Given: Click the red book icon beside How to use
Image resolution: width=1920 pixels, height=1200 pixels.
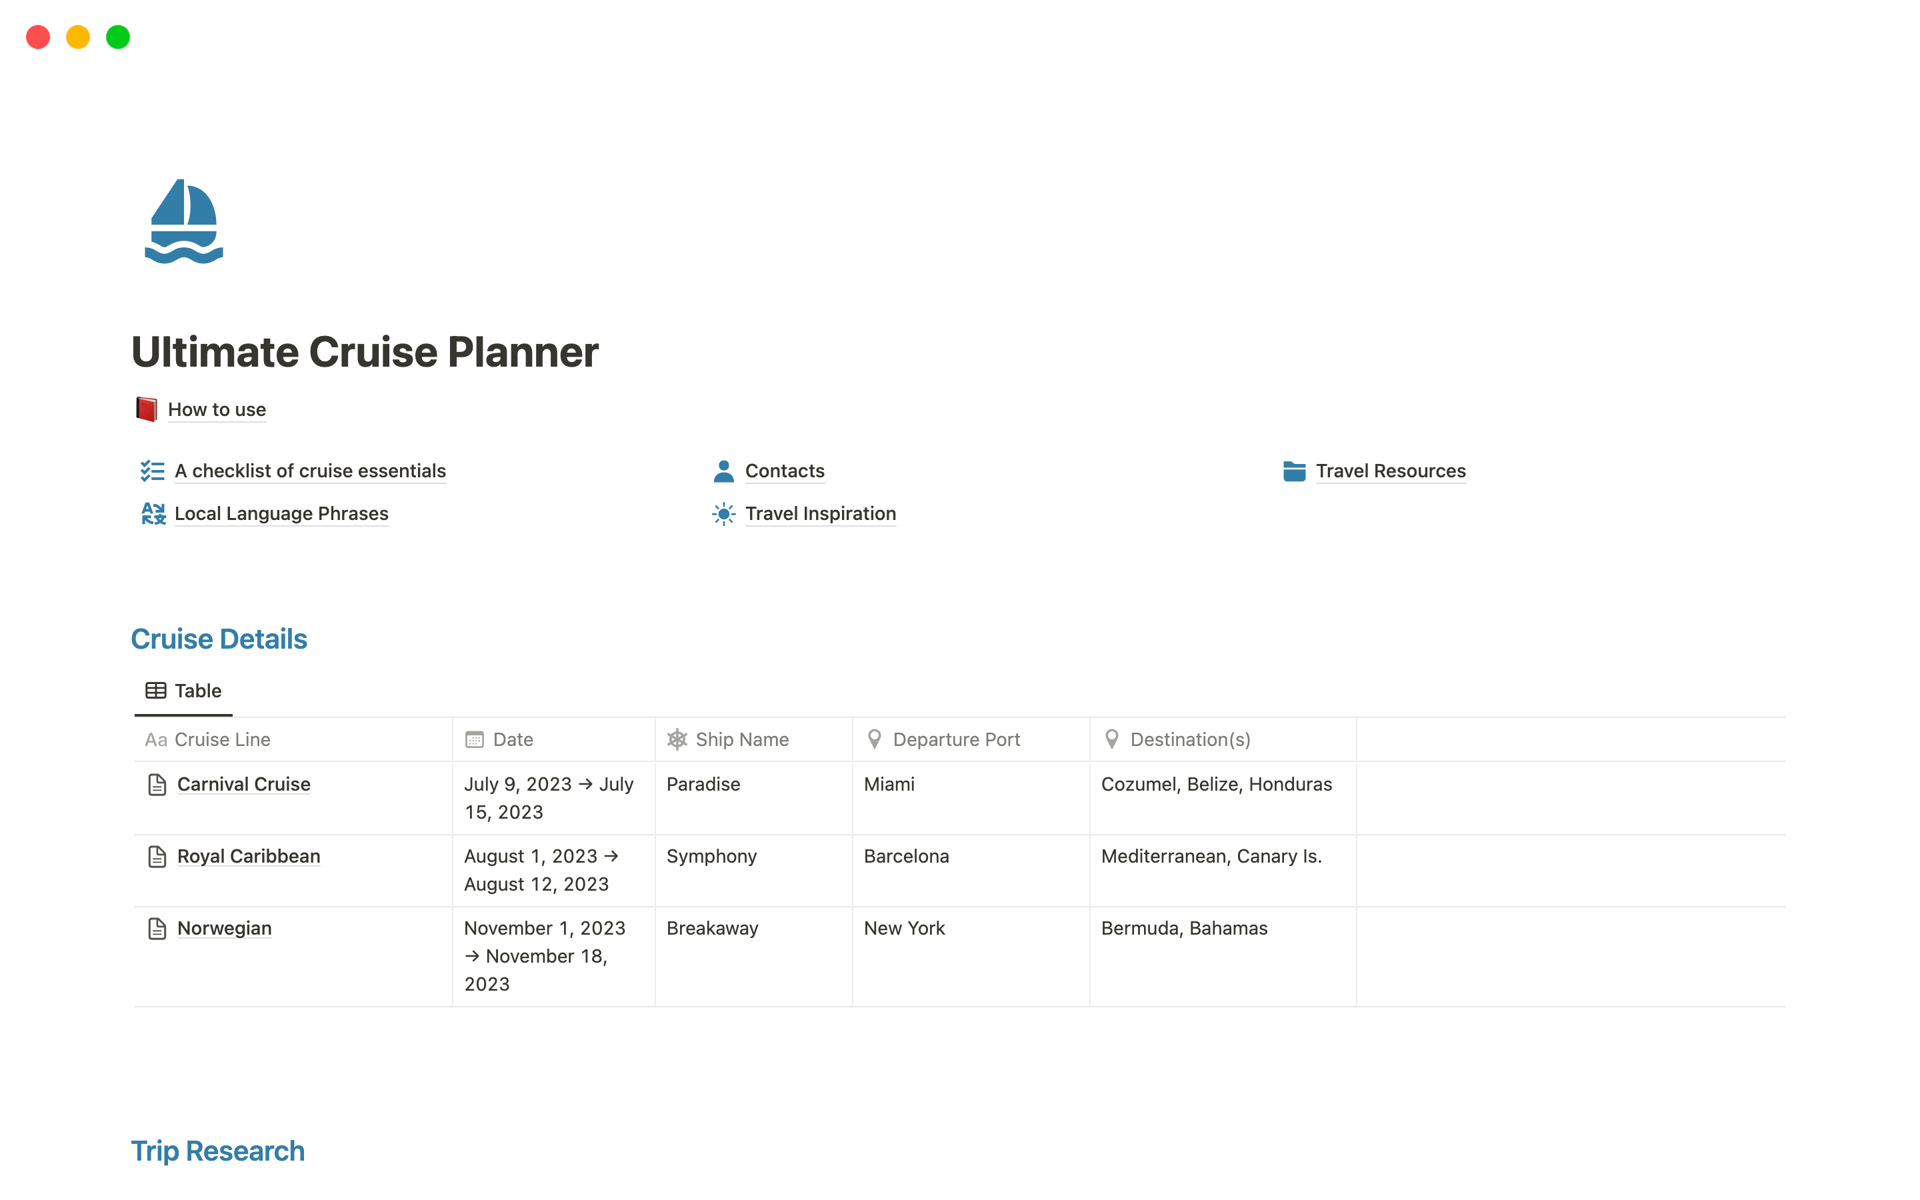Looking at the screenshot, I should [x=147, y=409].
